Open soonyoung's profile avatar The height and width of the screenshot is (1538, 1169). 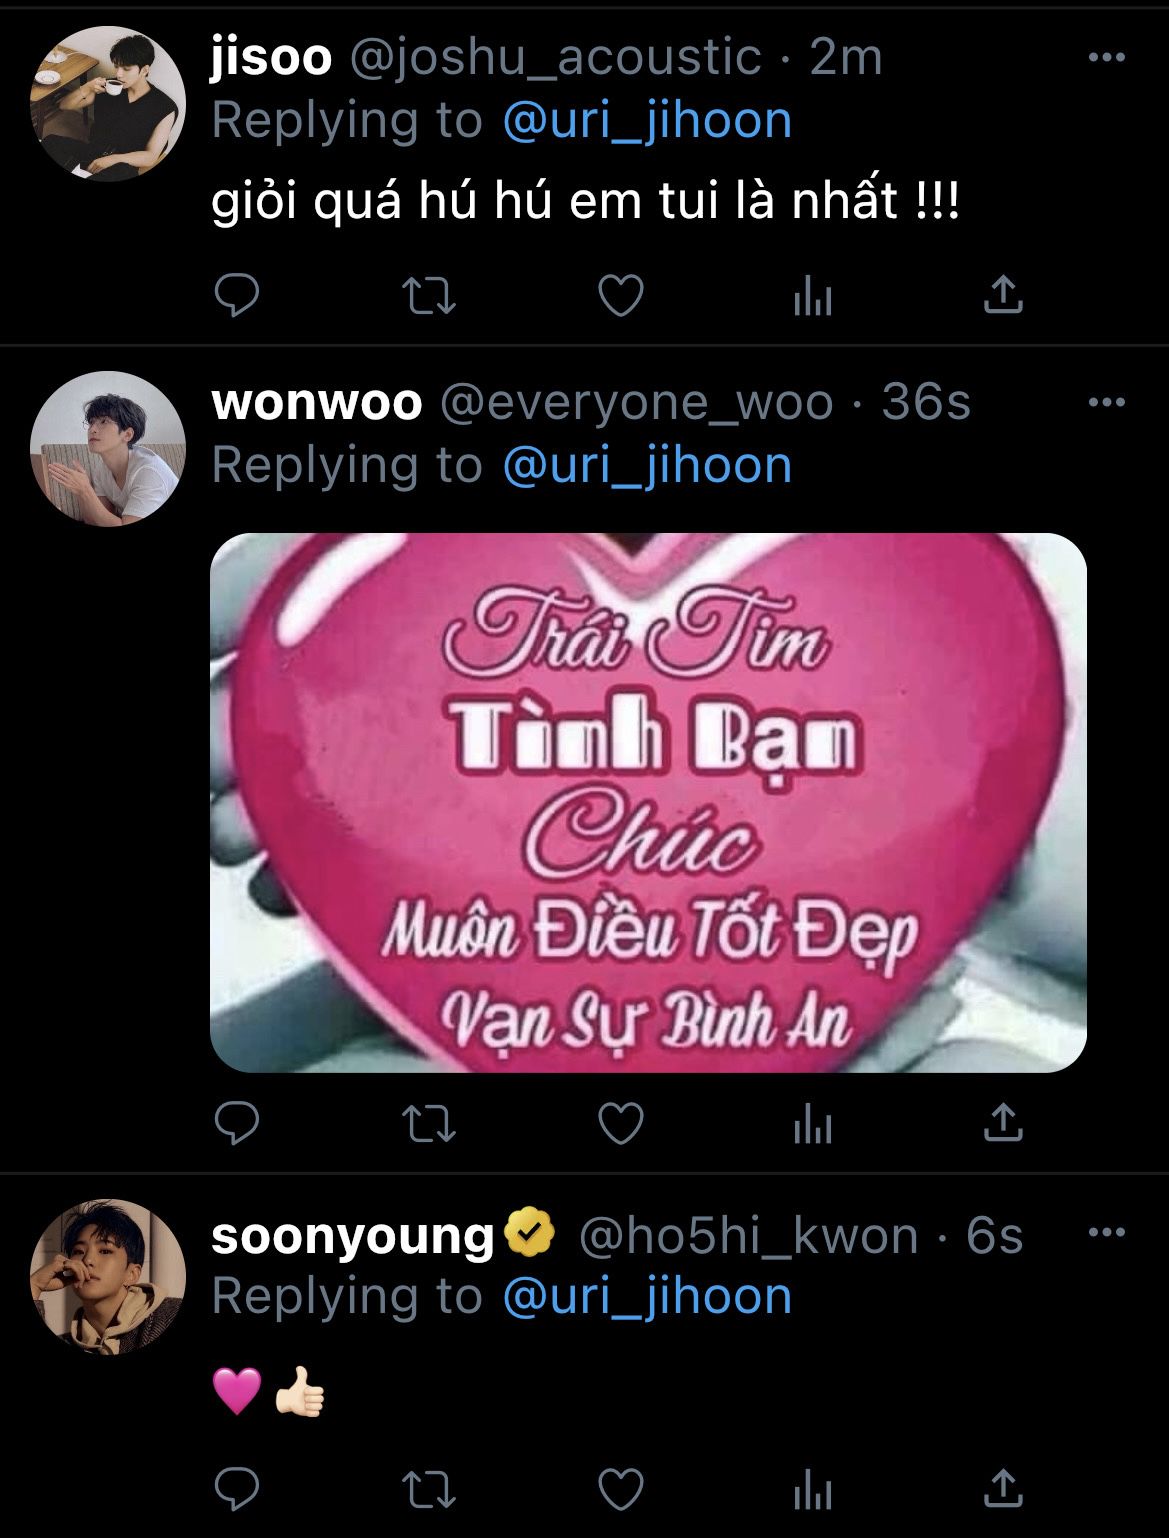pos(108,1277)
